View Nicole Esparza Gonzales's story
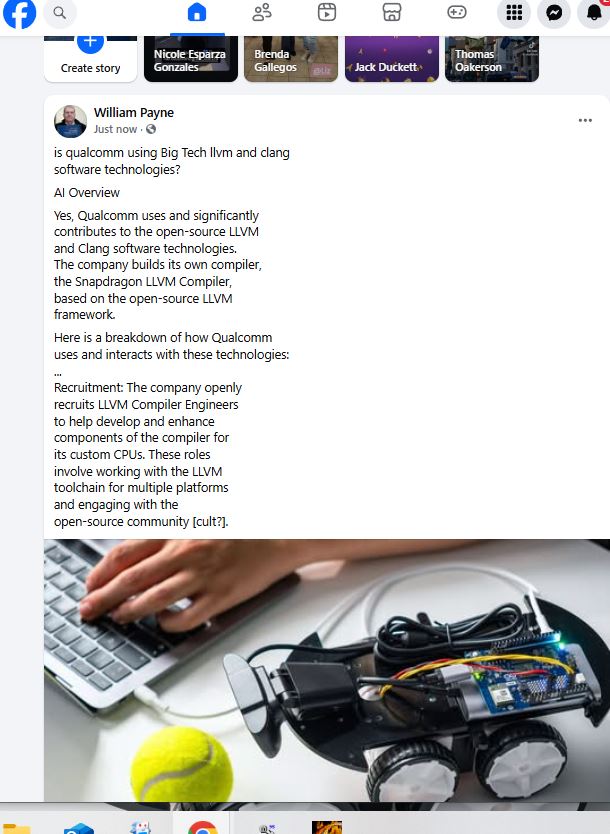Screen dimensions: 610x834 click(191, 59)
